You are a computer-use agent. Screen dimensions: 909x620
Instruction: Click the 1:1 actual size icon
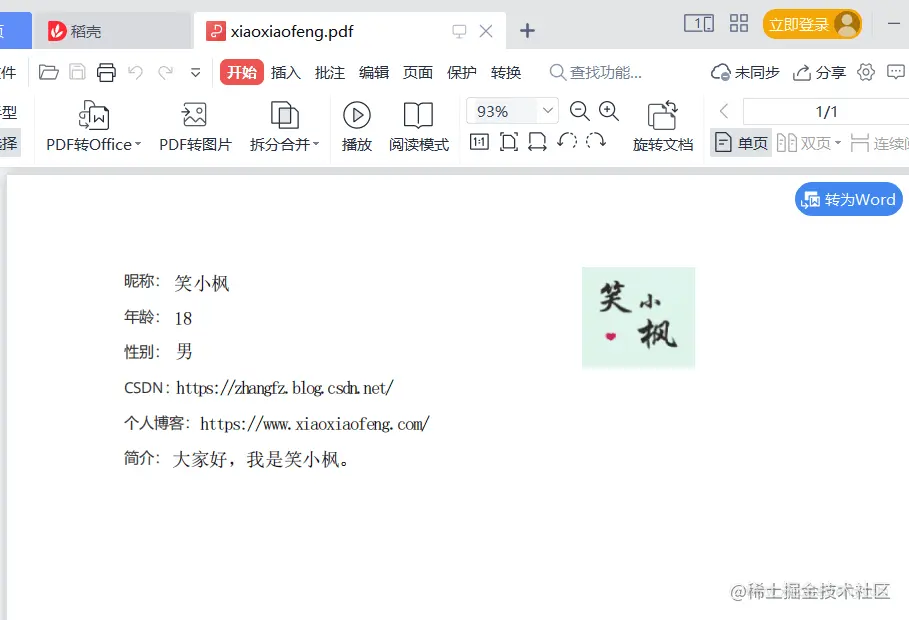point(479,142)
